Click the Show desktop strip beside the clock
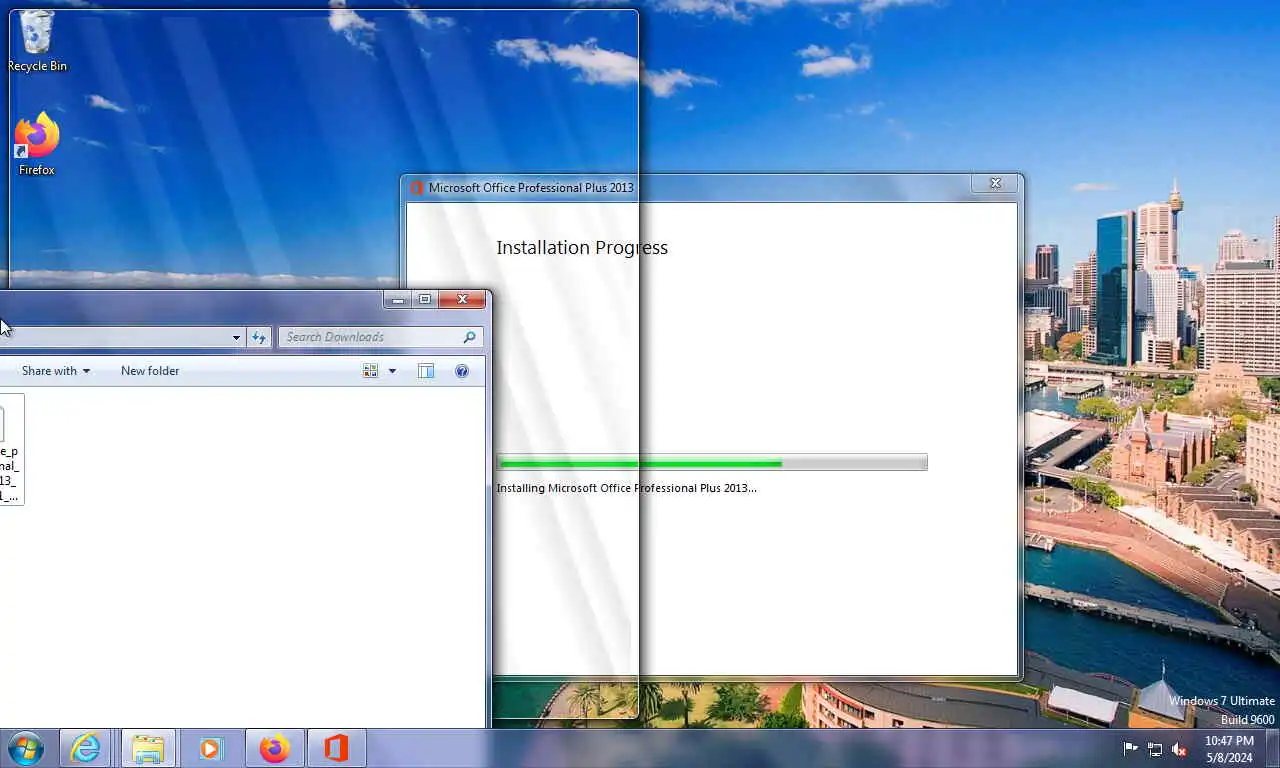The image size is (1280, 768). [x=1273, y=748]
